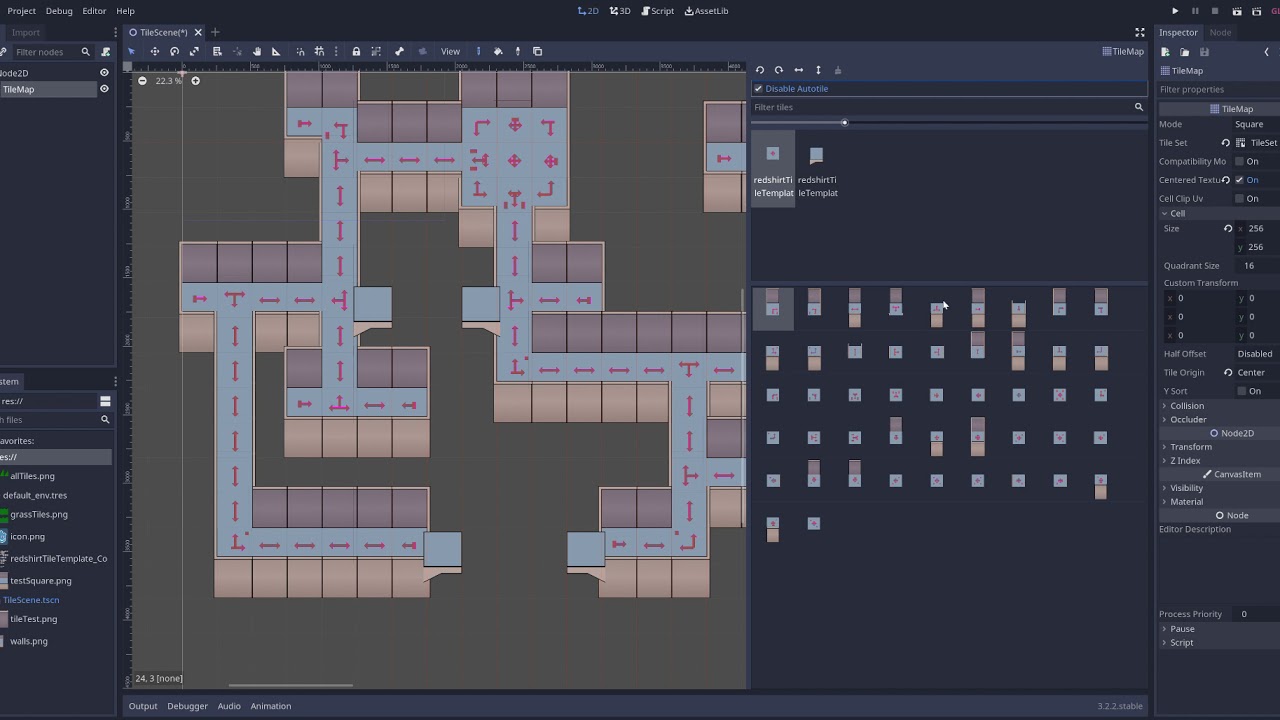Viewport: 1280px width, 720px height.
Task: Play the current scene
Action: point(1237,11)
